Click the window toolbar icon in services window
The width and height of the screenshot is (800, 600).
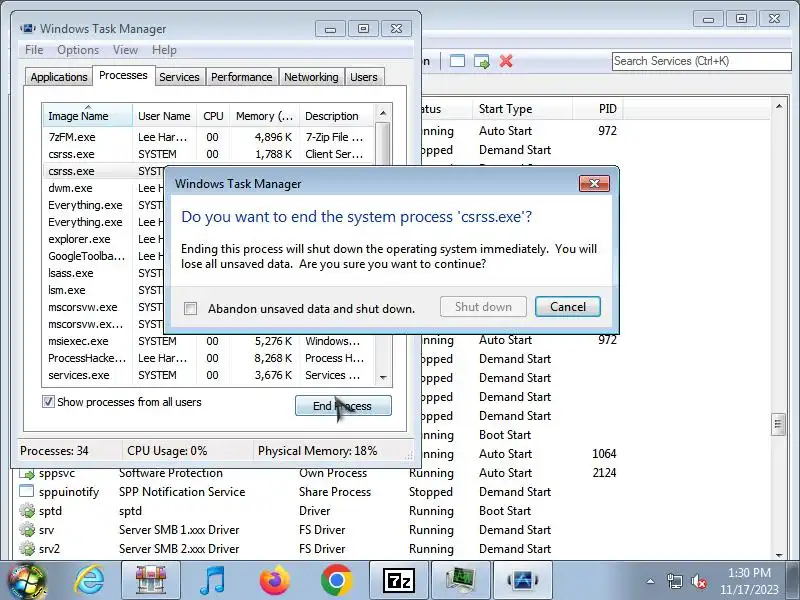pos(457,61)
